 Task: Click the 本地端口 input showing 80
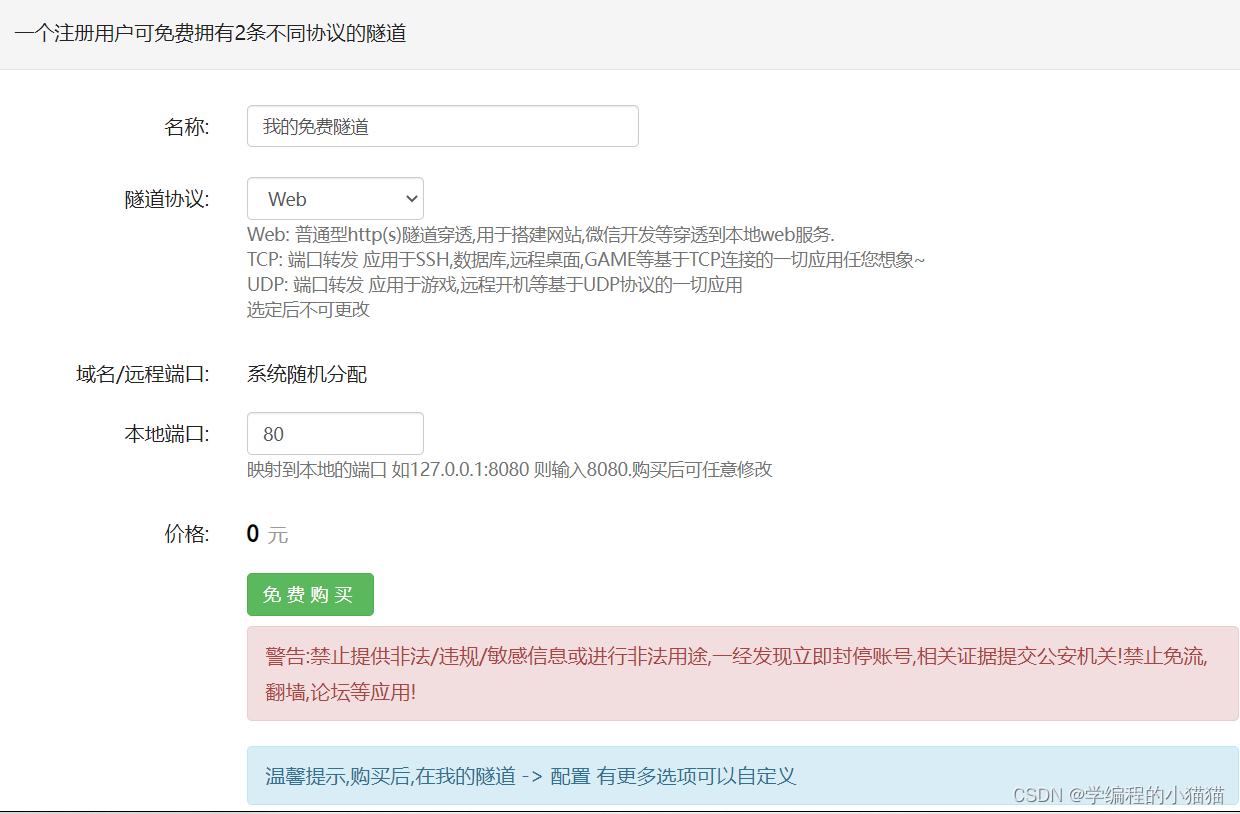335,434
